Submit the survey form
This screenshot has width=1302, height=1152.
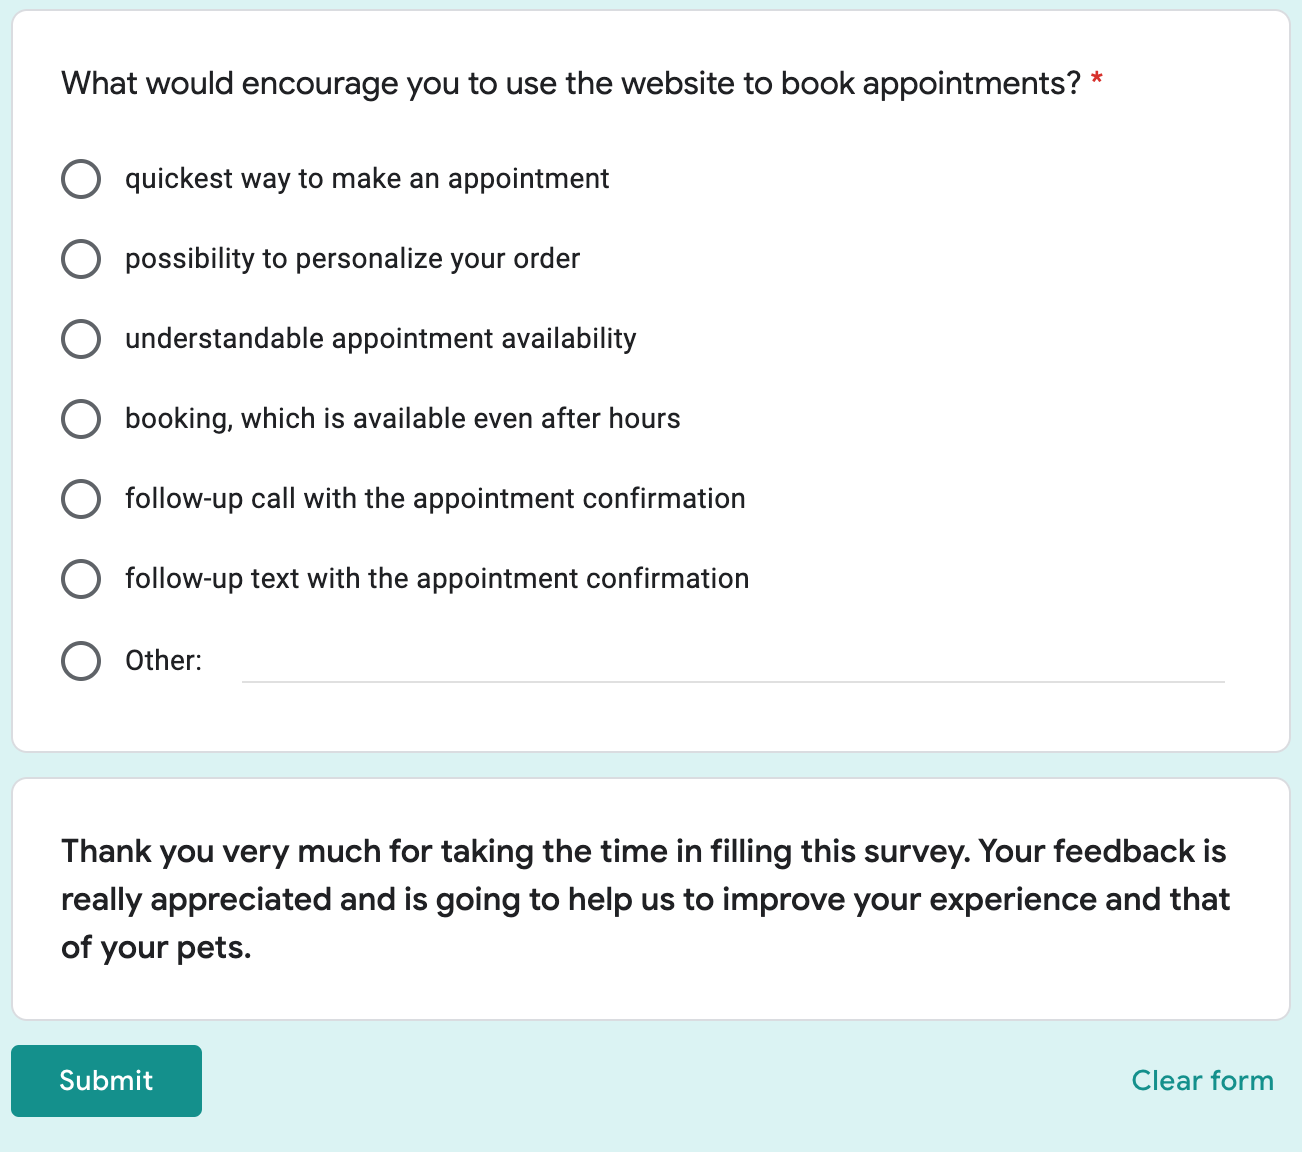[106, 1081]
